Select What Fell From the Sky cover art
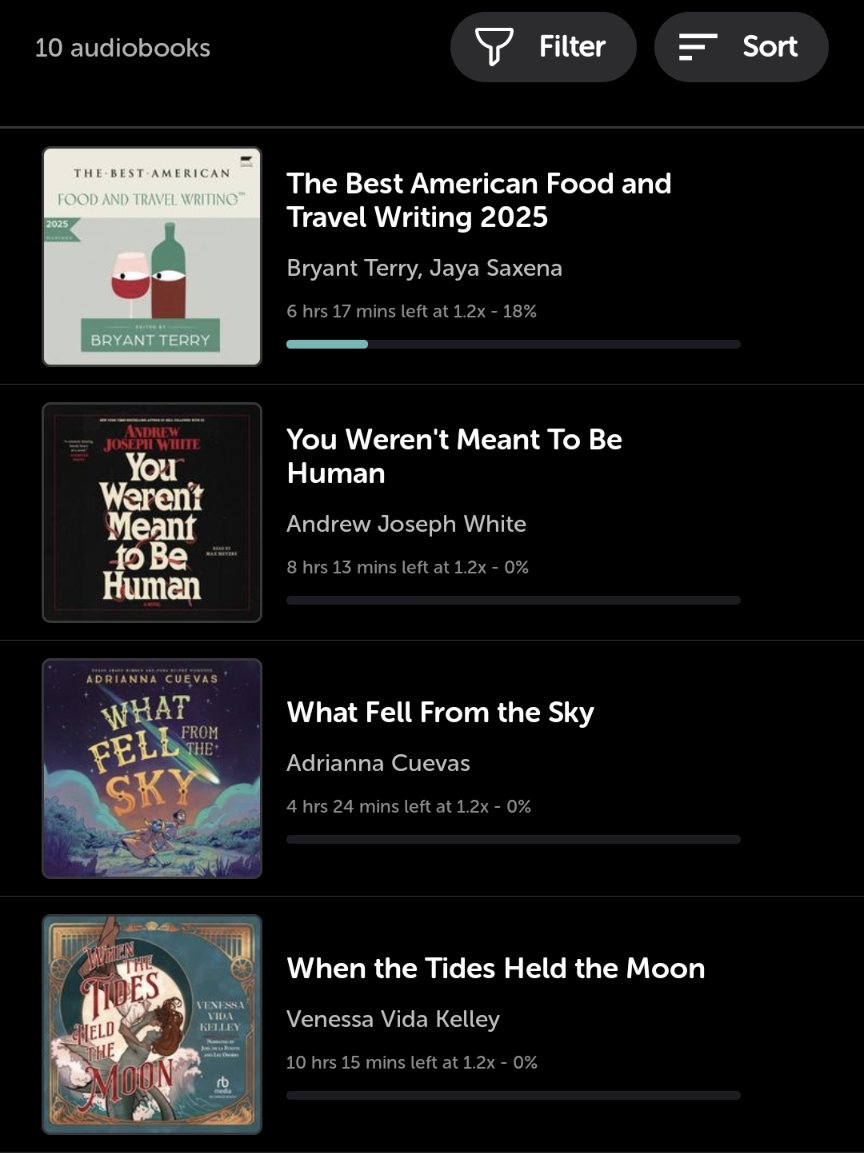This screenshot has width=864, height=1153. pyautogui.click(x=152, y=768)
